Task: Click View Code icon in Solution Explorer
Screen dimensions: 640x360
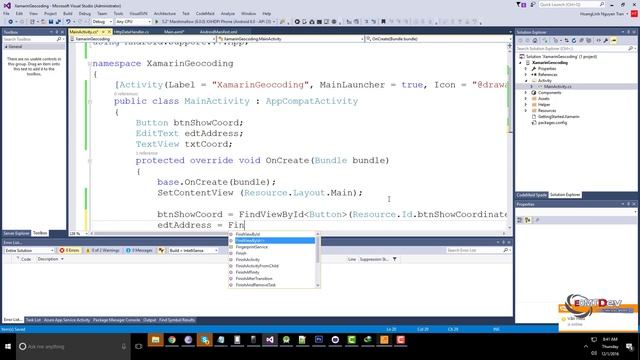Action: 598,40
